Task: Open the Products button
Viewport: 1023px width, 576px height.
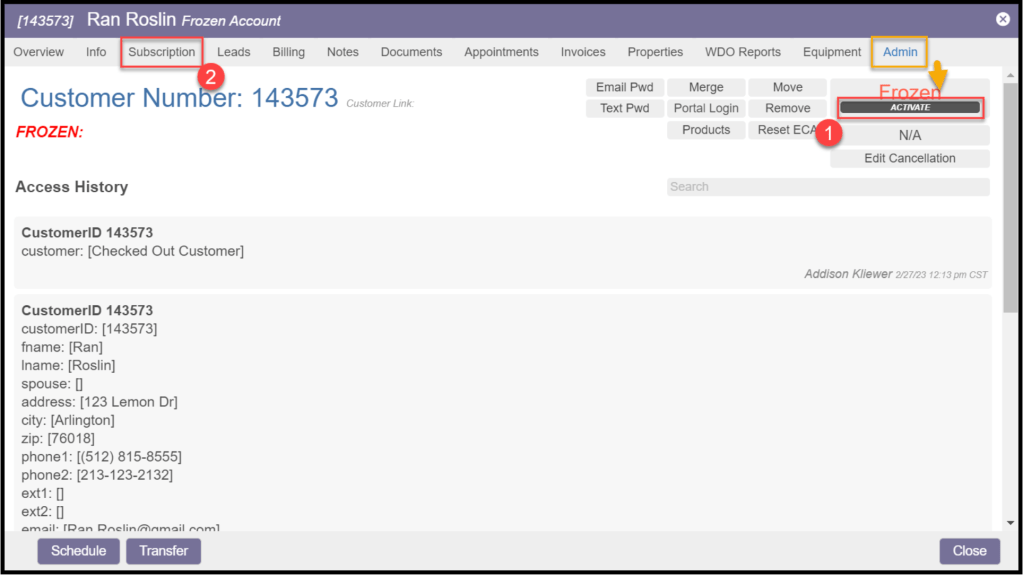Action: [x=706, y=130]
